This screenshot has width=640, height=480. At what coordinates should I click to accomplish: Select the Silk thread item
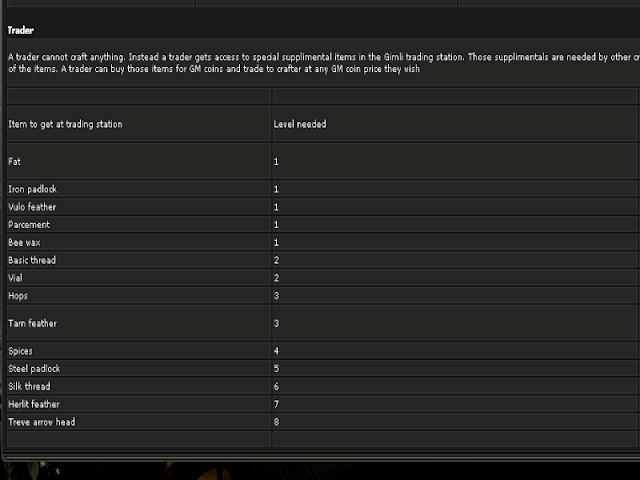pos(29,387)
